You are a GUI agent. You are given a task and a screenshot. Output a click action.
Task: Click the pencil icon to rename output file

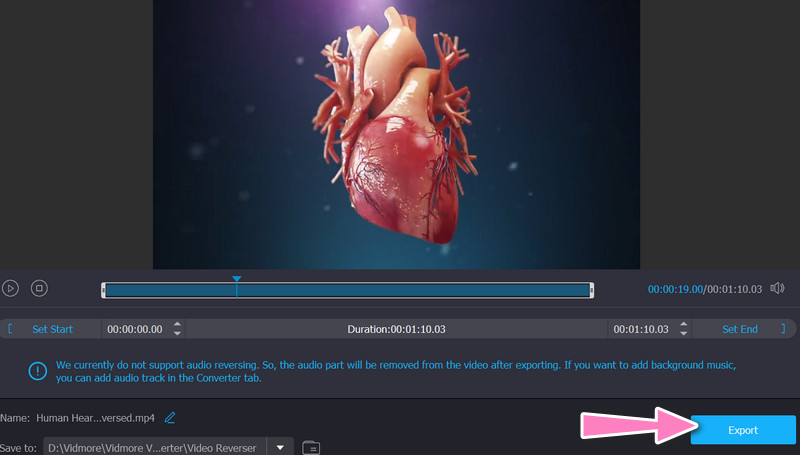click(170, 417)
